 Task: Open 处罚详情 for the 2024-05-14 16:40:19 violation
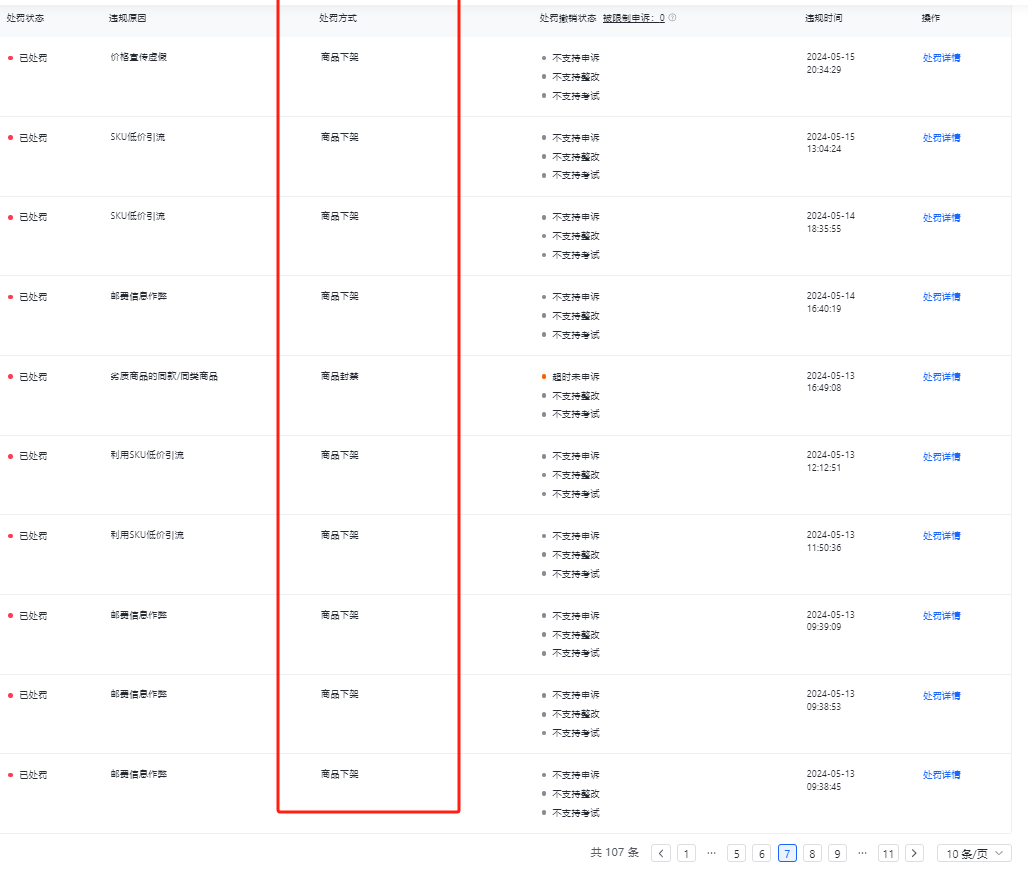point(941,297)
